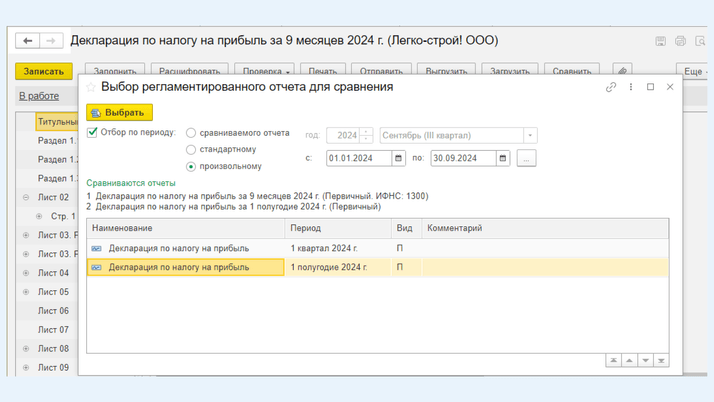Screen dimensions: 714x402
Task: Open the В работе status link
Action: click(39, 96)
